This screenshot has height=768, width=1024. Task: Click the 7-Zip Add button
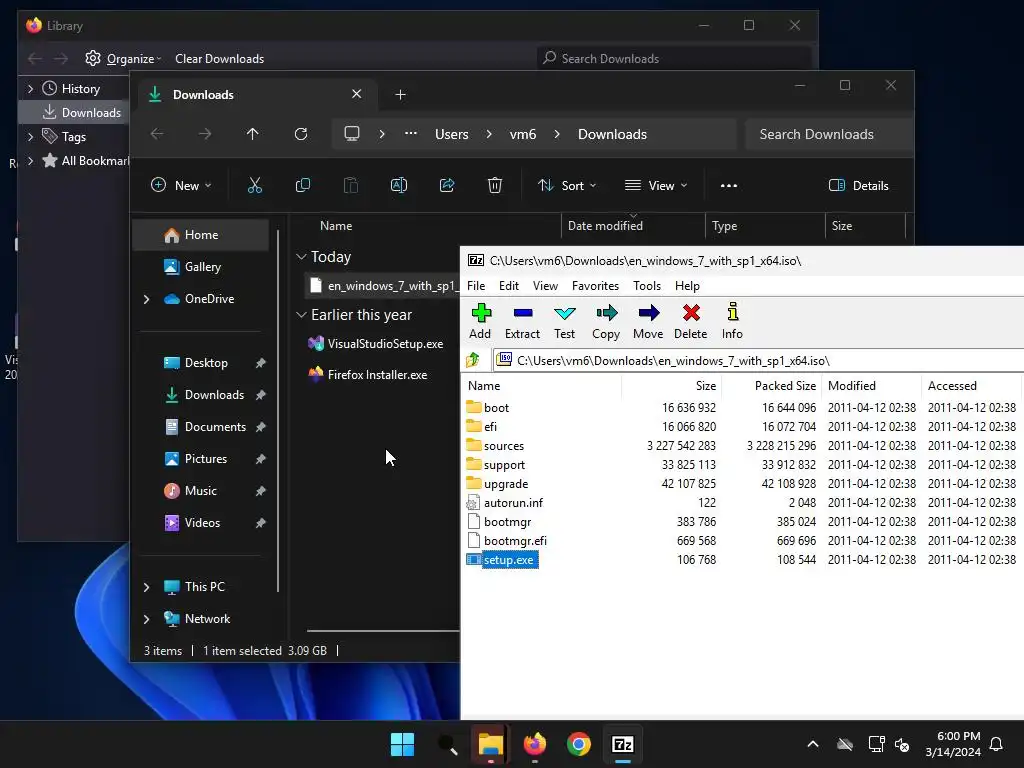point(481,321)
